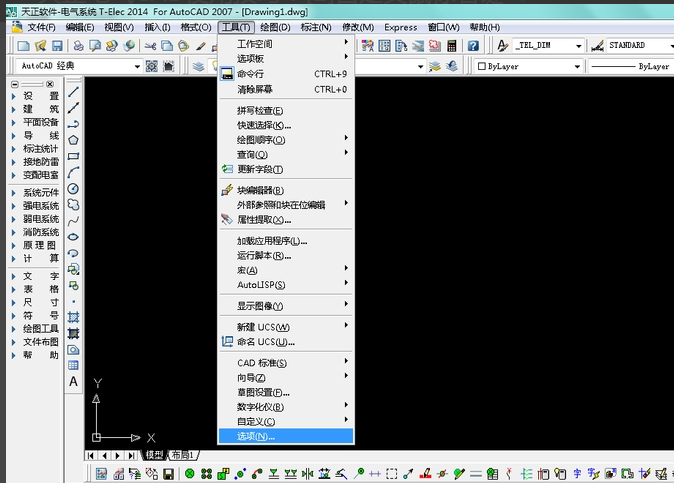Select the Circle draw tool
The height and width of the screenshot is (483, 674).
coord(74,189)
